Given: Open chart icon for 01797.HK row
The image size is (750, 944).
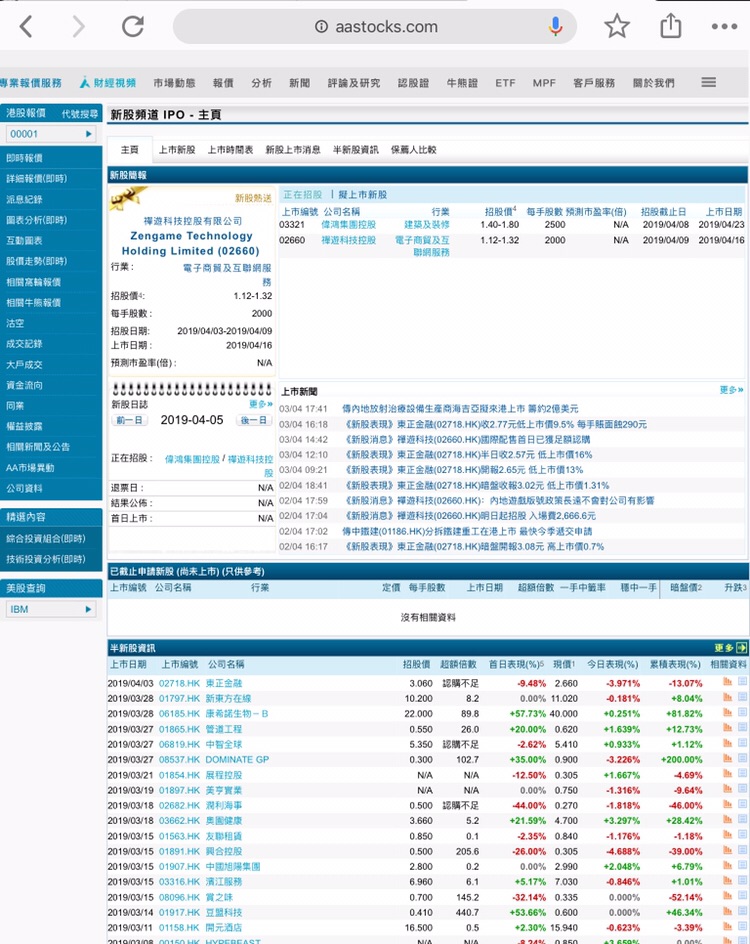Looking at the screenshot, I should [x=727, y=697].
